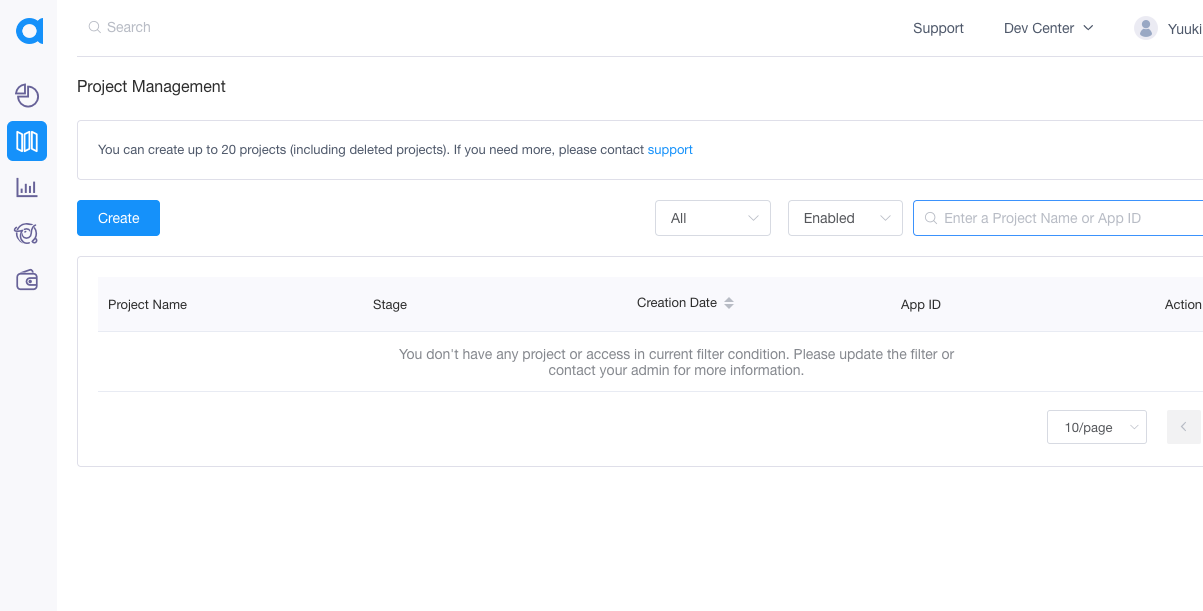Open the radar analytics sidebar icon

pyautogui.click(x=27, y=234)
